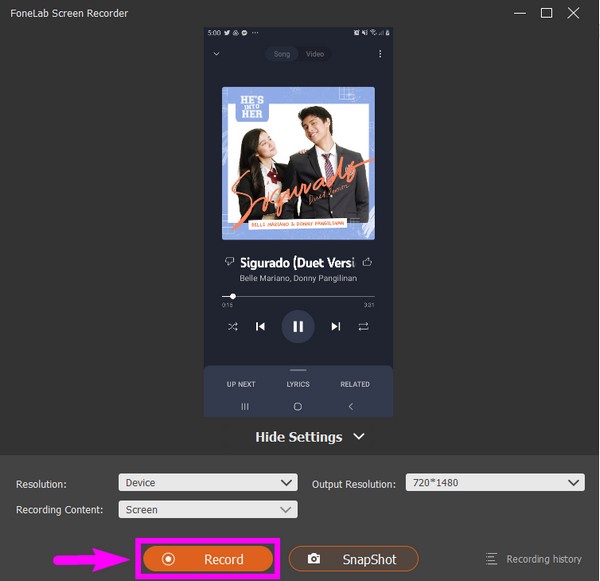Screen dimensions: 600x581
Task: Click artist names Belle Mariano, Donny Pangilinan
Action: [x=298, y=278]
